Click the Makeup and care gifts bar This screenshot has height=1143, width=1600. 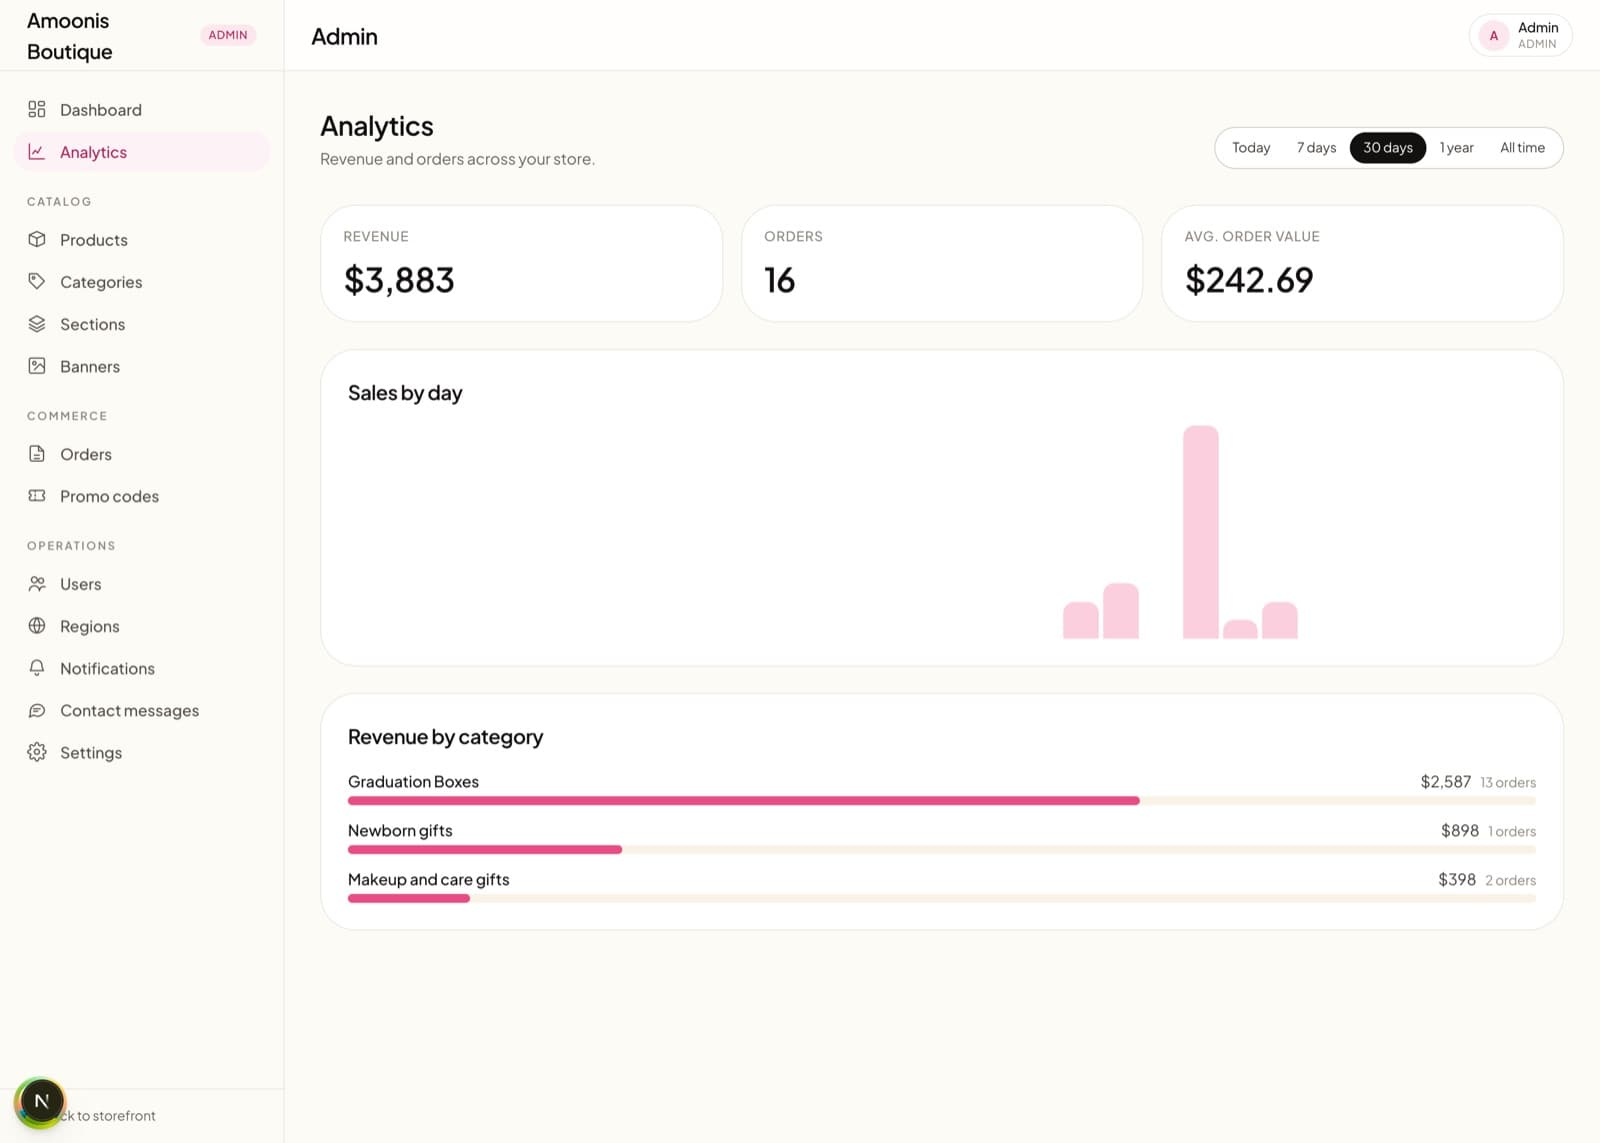[x=409, y=899]
